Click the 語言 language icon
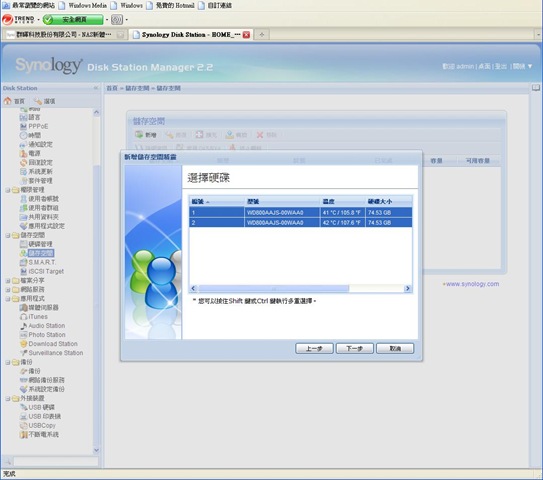The width and height of the screenshot is (543, 480). coord(23,117)
